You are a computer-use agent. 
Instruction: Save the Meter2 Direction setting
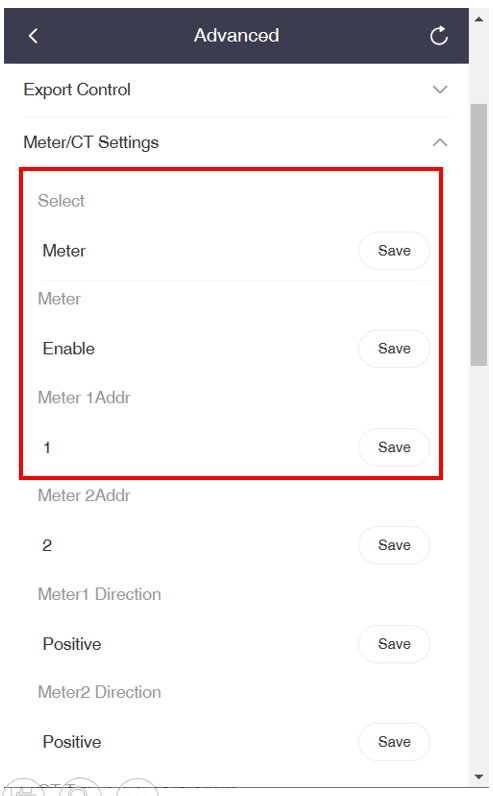[394, 742]
